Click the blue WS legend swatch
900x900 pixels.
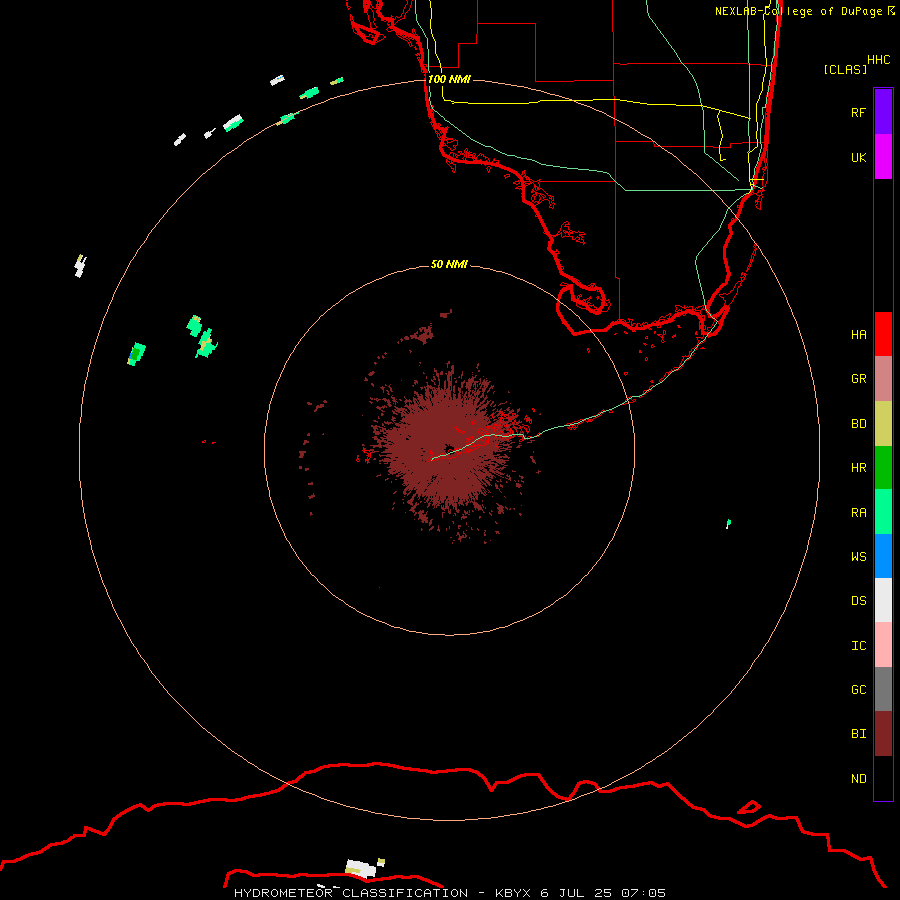pyautogui.click(x=883, y=556)
